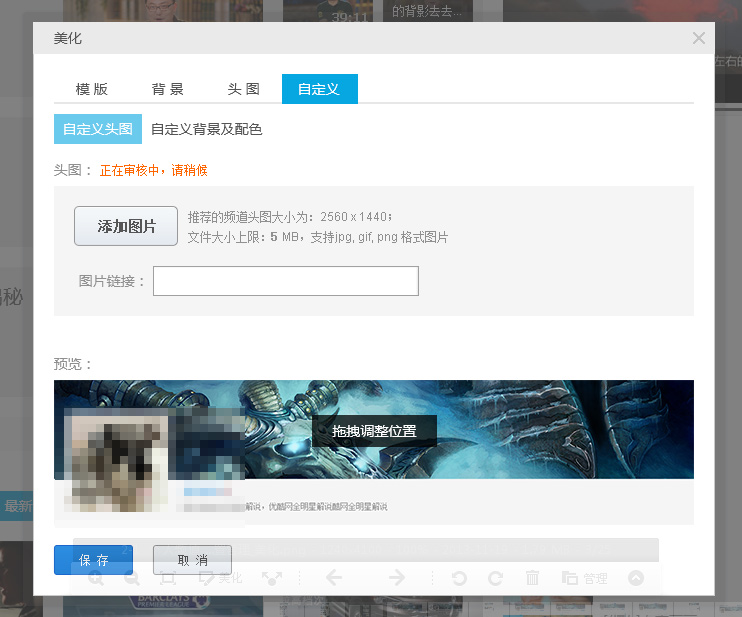The image size is (742, 617).
Task: Click the 拖拽调整位置 overlay label
Action: click(374, 431)
